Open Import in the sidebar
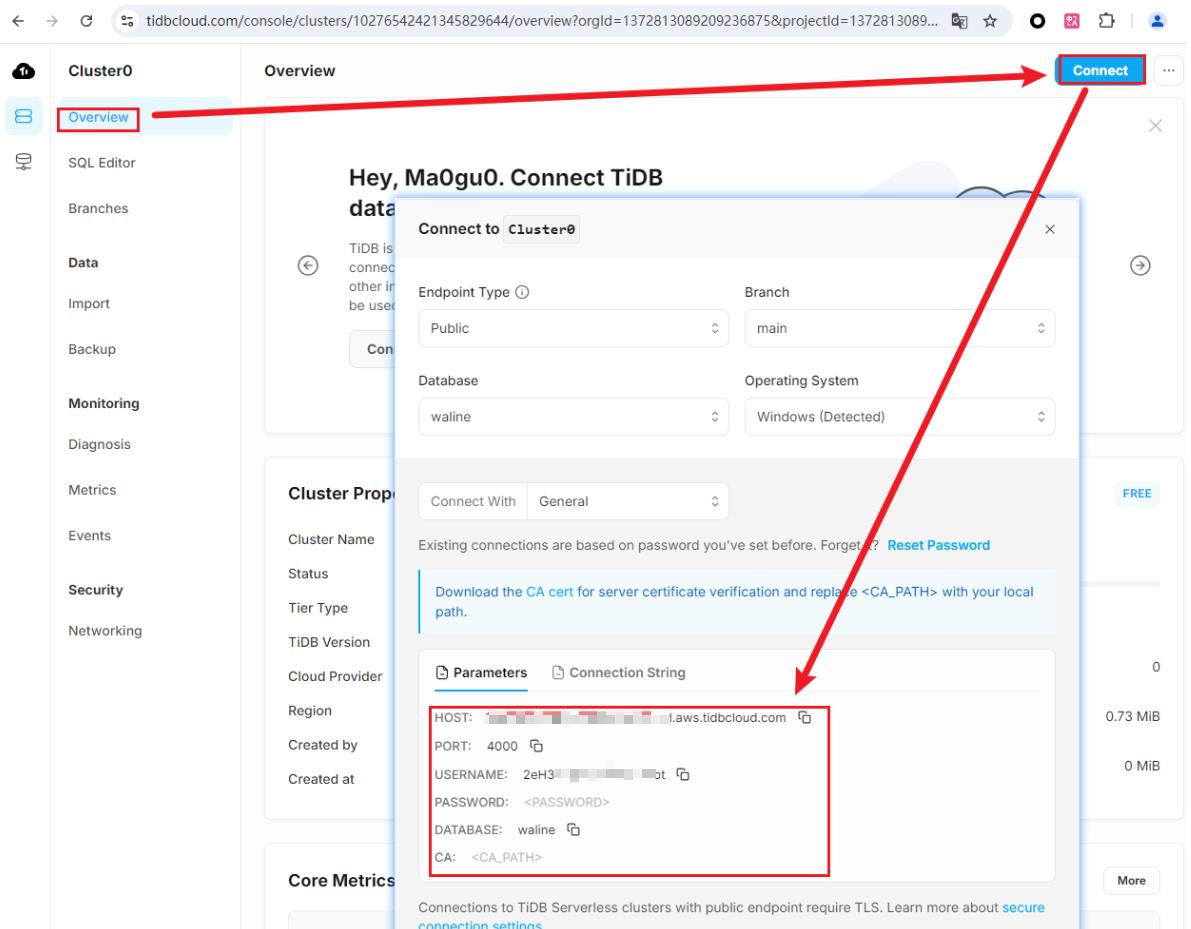Image resolution: width=1191 pixels, height=929 pixels. pos(89,304)
